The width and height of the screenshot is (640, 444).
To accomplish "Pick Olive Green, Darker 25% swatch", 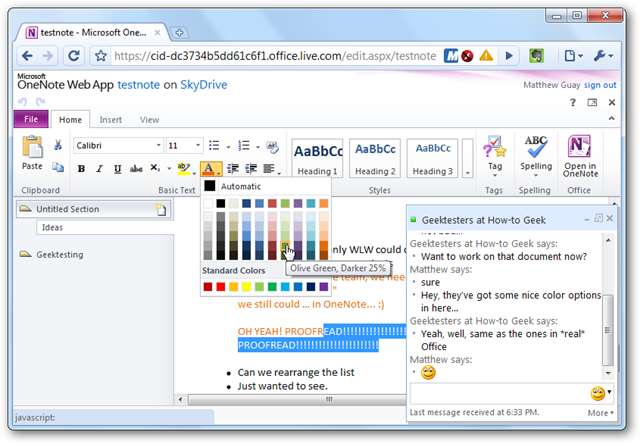I will click(285, 245).
